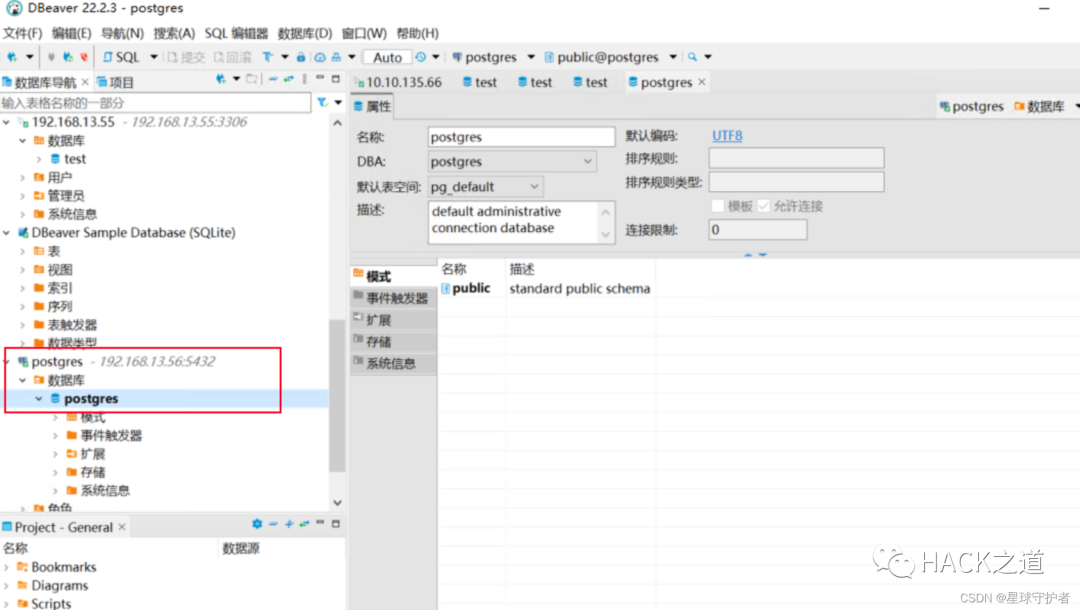The width and height of the screenshot is (1080, 610).
Task: Collapse the 192.168.13.55 connection node
Action: pos(7,122)
